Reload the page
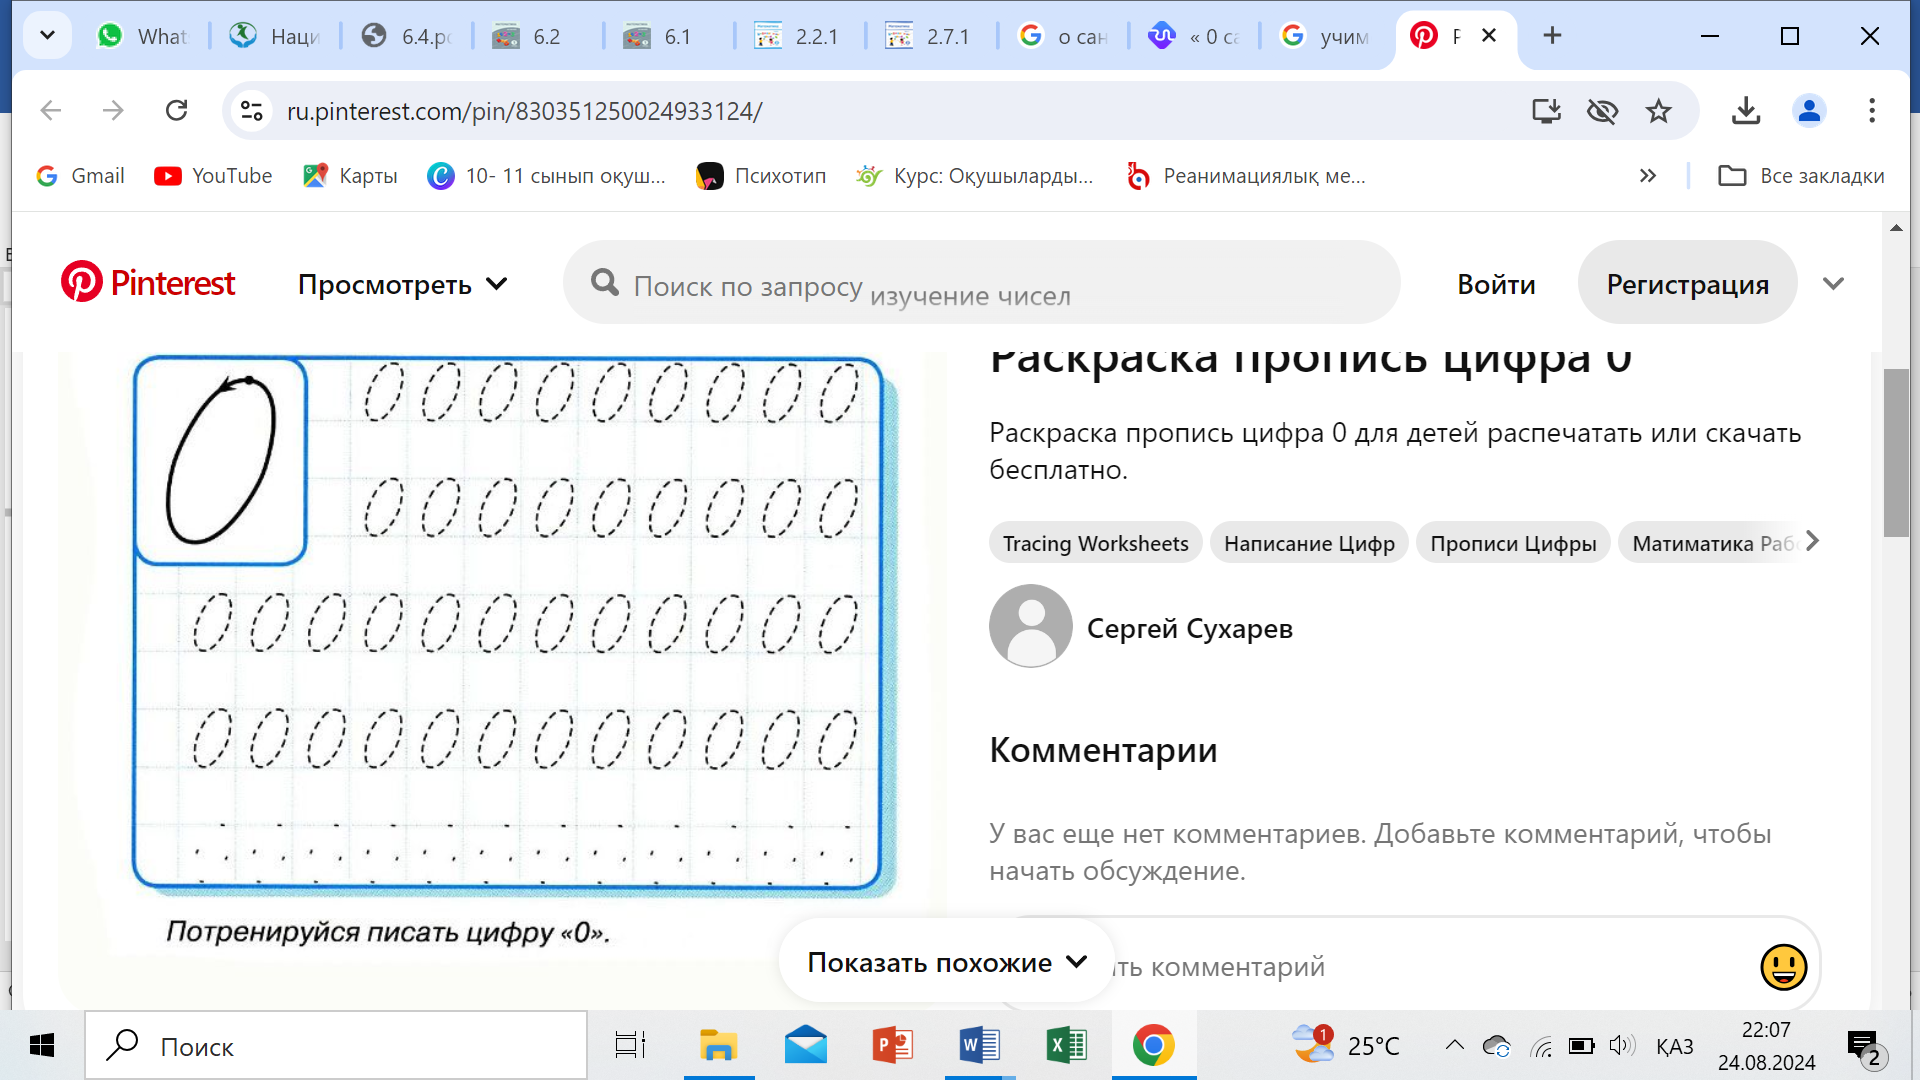1920x1080 pixels. coord(177,111)
